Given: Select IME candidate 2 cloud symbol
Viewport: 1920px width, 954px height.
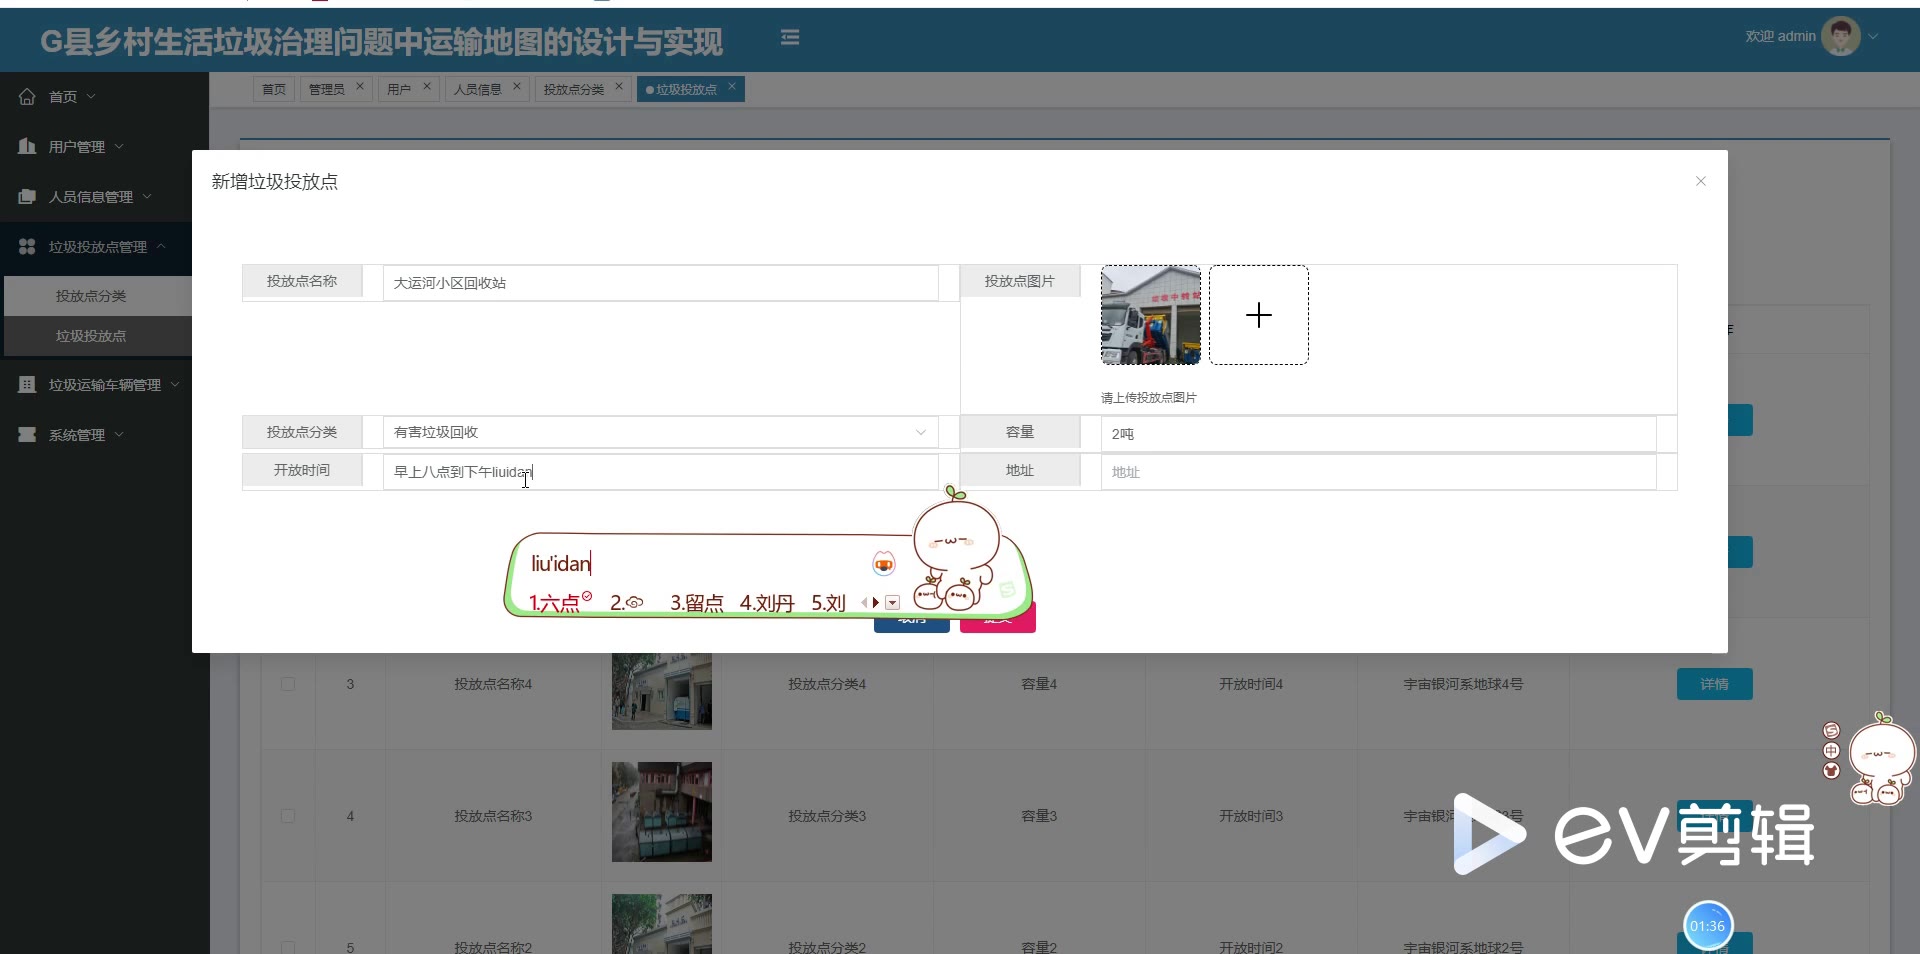Looking at the screenshot, I should pyautogui.click(x=627, y=603).
